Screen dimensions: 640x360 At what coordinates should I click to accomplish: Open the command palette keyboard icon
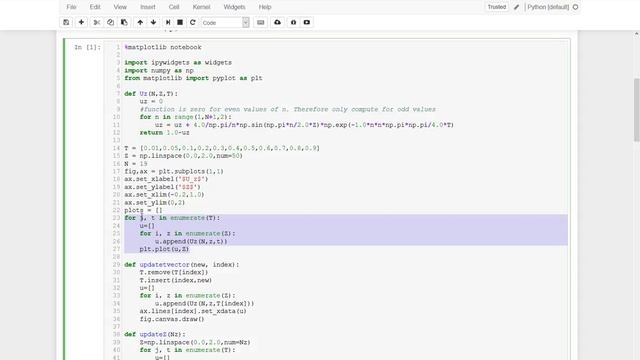pos(261,22)
